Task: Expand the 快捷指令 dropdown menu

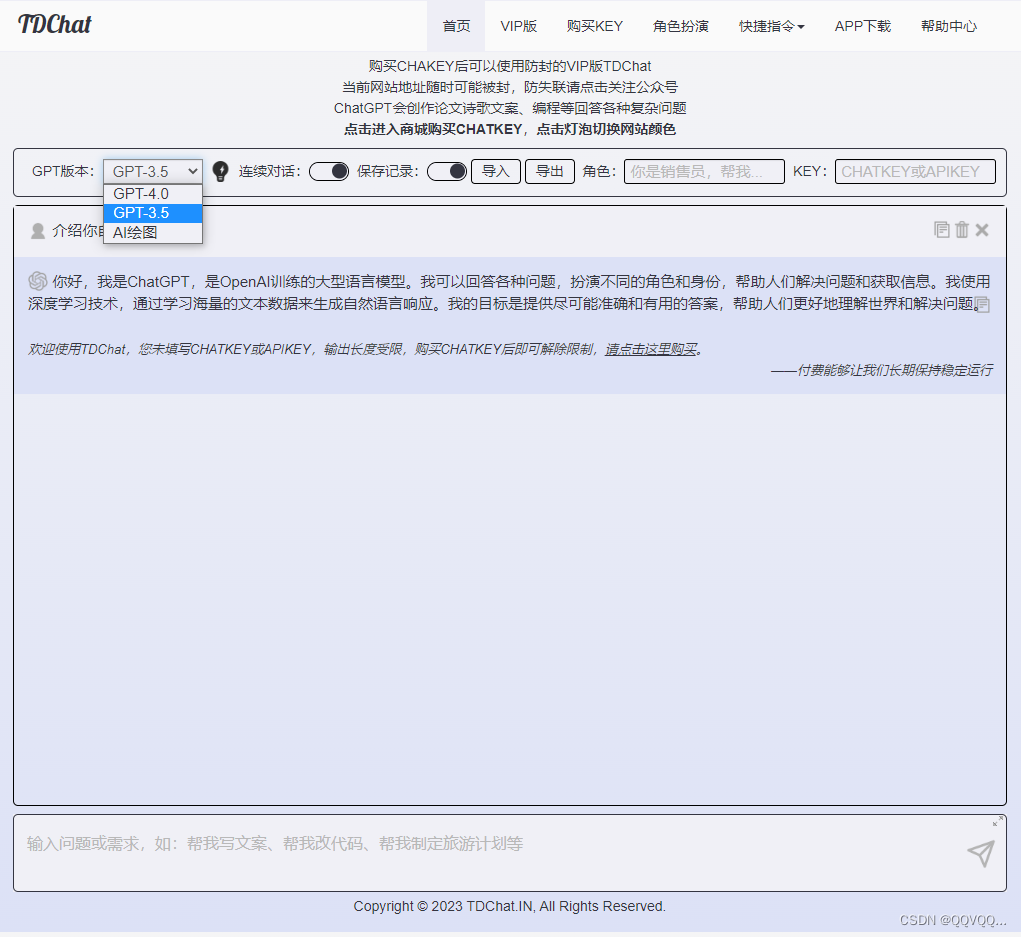Action: (x=772, y=26)
